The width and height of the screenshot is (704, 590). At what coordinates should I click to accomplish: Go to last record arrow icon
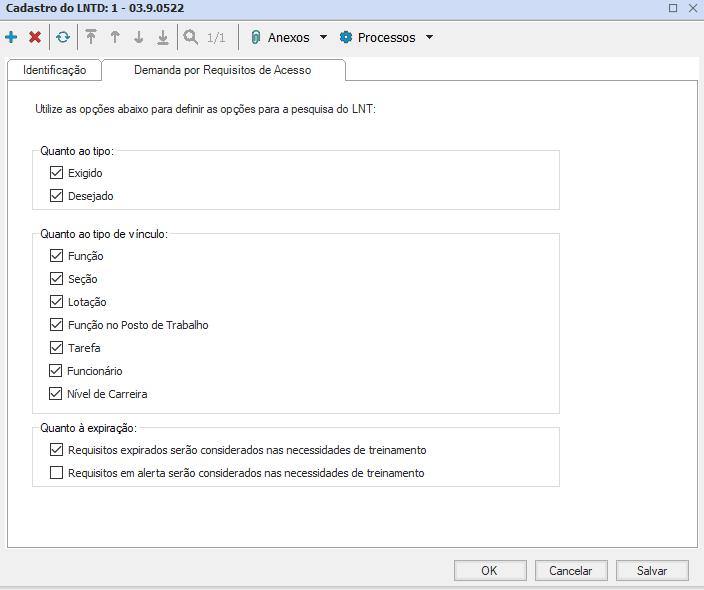(162, 38)
